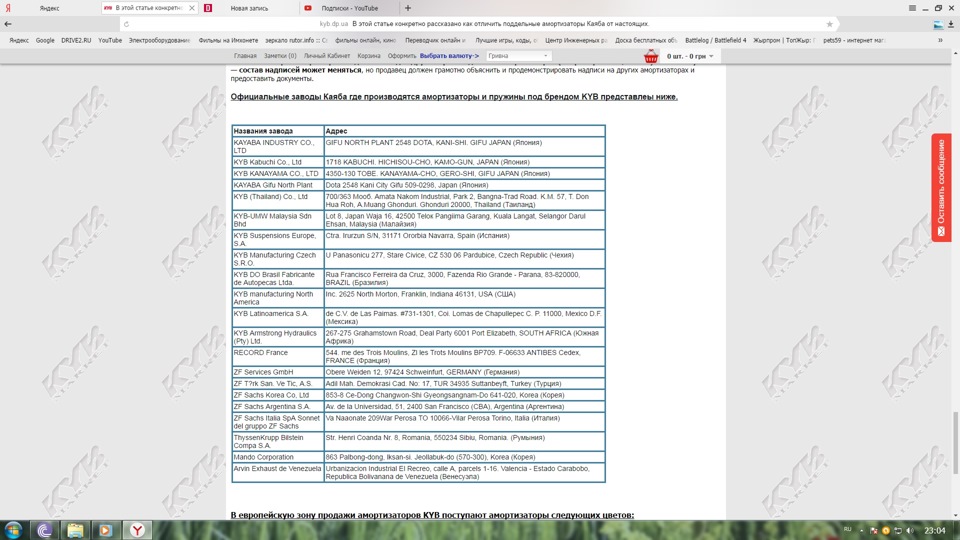Screen dimensions: 960x540
Task: Open the DRIVE2.RU bookmark
Action: [x=76, y=40]
